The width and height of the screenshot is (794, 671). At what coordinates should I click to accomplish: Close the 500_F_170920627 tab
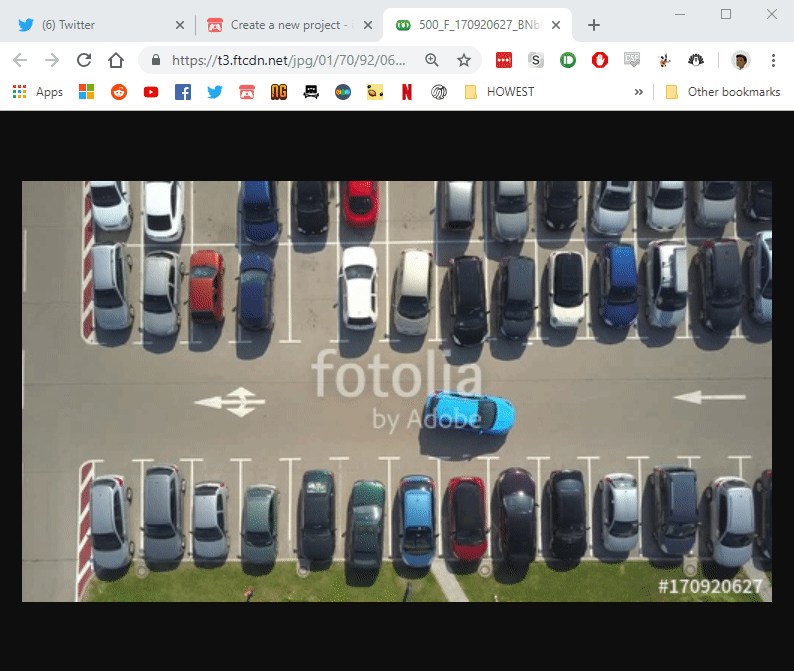pyautogui.click(x=556, y=25)
